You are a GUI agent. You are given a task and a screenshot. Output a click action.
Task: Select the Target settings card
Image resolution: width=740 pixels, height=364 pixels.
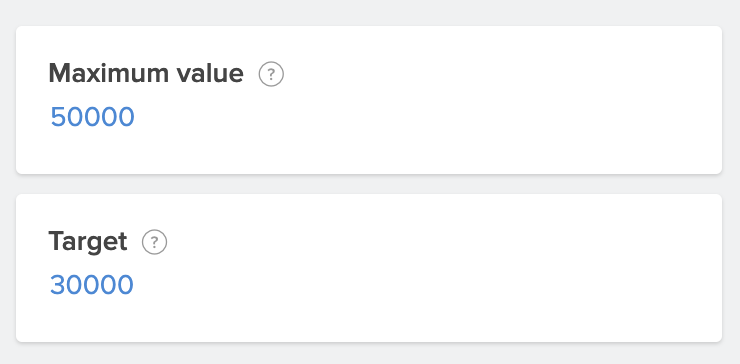[369, 268]
